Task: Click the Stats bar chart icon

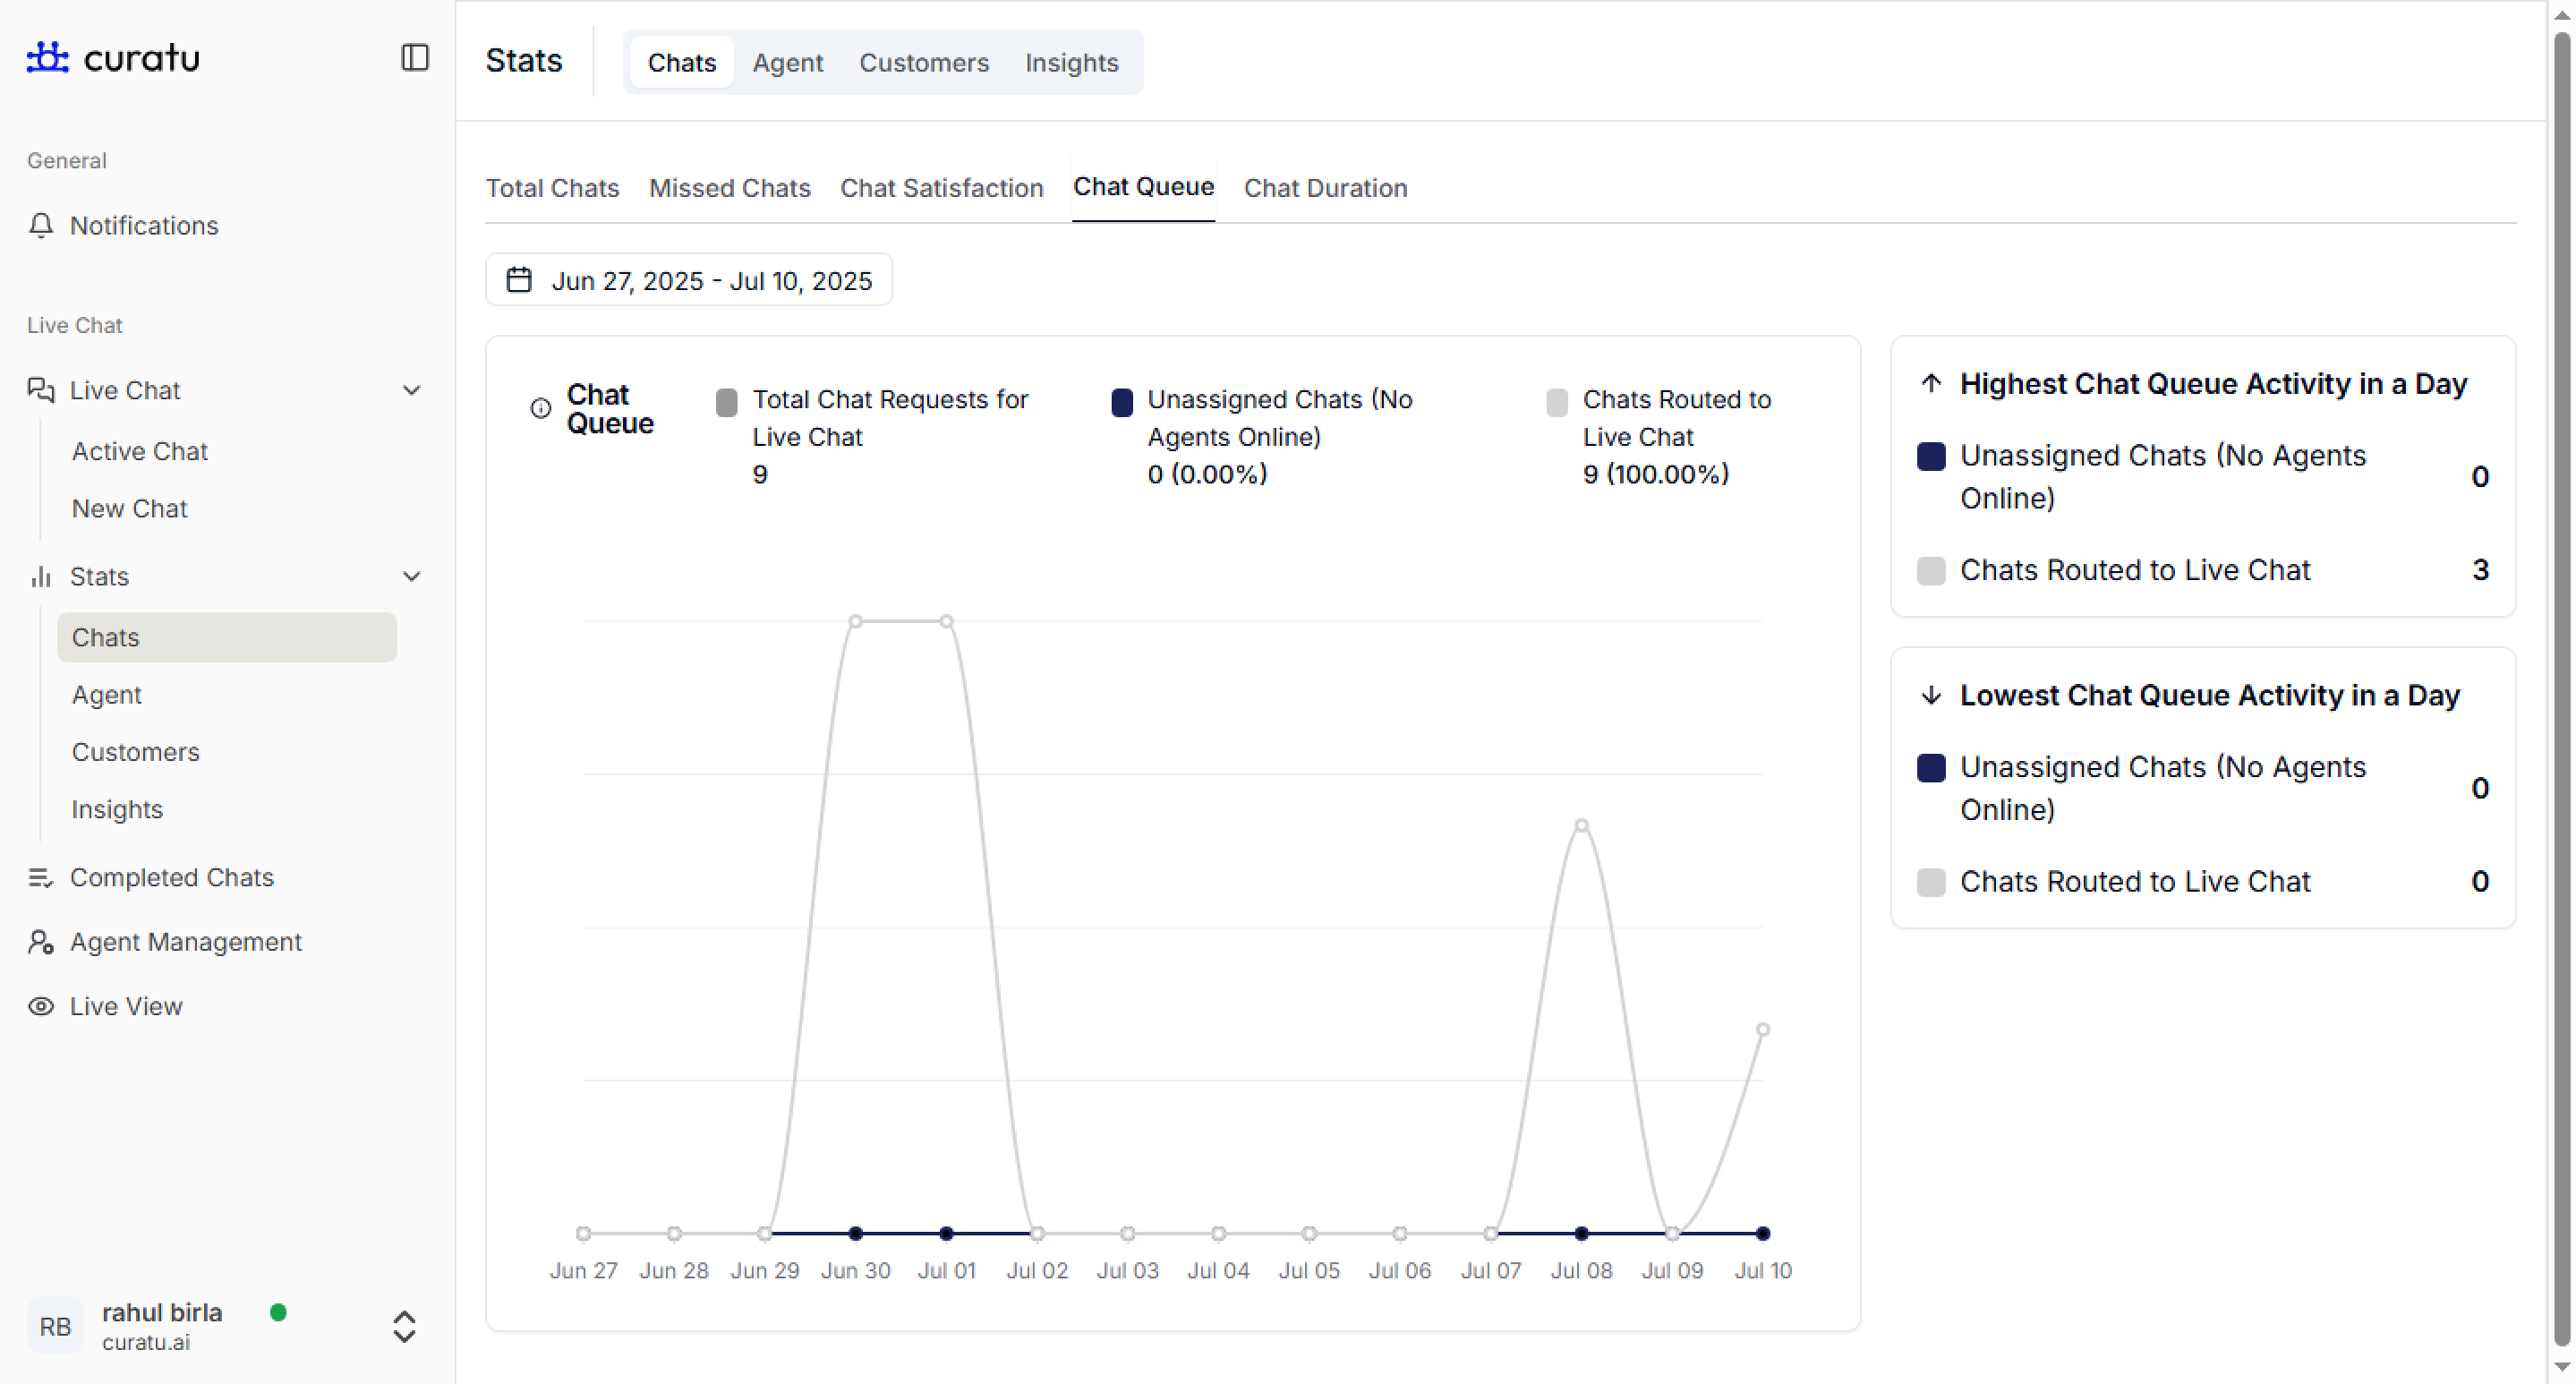Action: [x=41, y=576]
